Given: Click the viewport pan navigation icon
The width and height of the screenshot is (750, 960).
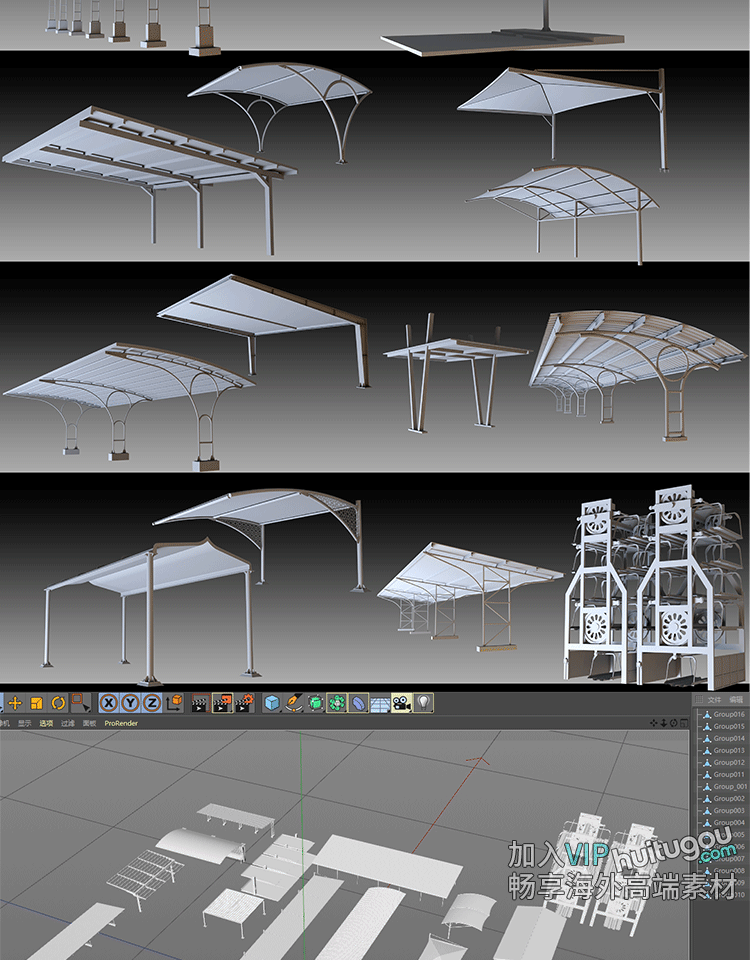Looking at the screenshot, I should 656,722.
